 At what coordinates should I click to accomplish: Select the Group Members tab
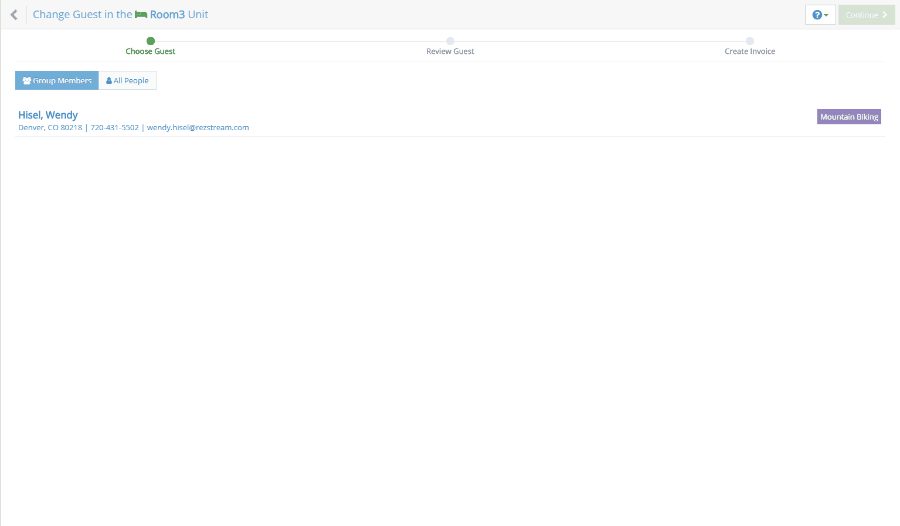[x=57, y=81]
